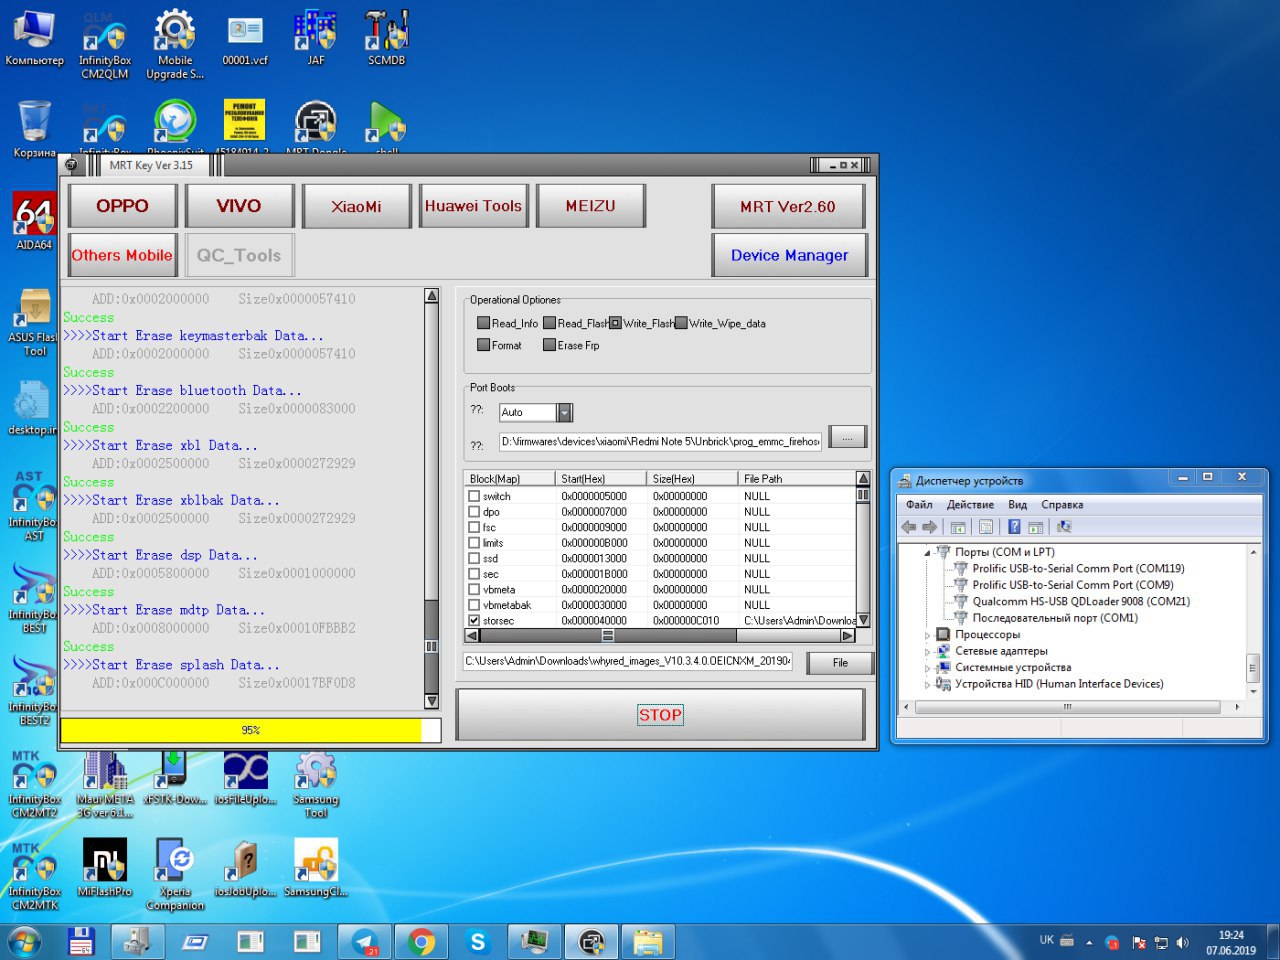Click the MRT Ver2.60 button

[x=788, y=206]
